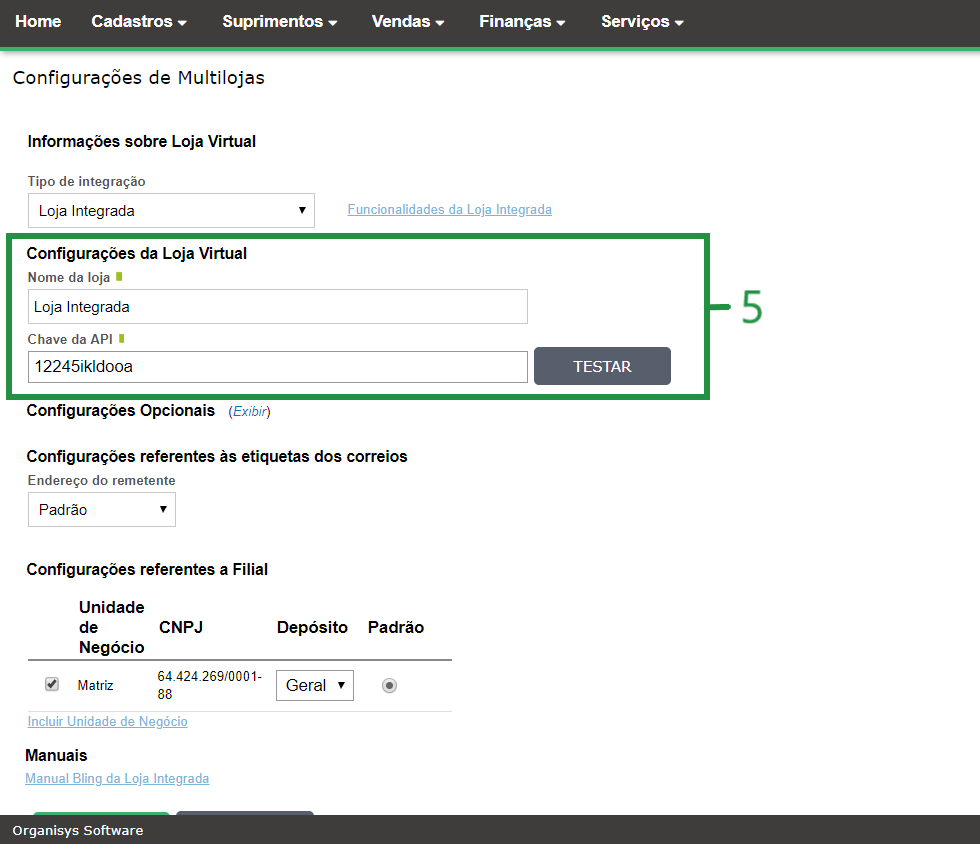
Task: Expand the Vendas menu
Action: pyautogui.click(x=407, y=21)
